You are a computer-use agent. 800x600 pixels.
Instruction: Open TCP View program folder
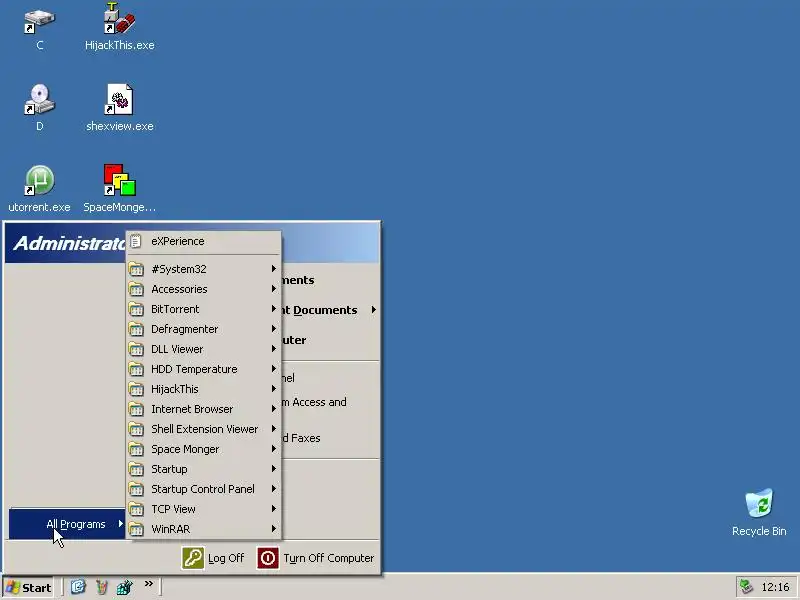pyautogui.click(x=204, y=509)
